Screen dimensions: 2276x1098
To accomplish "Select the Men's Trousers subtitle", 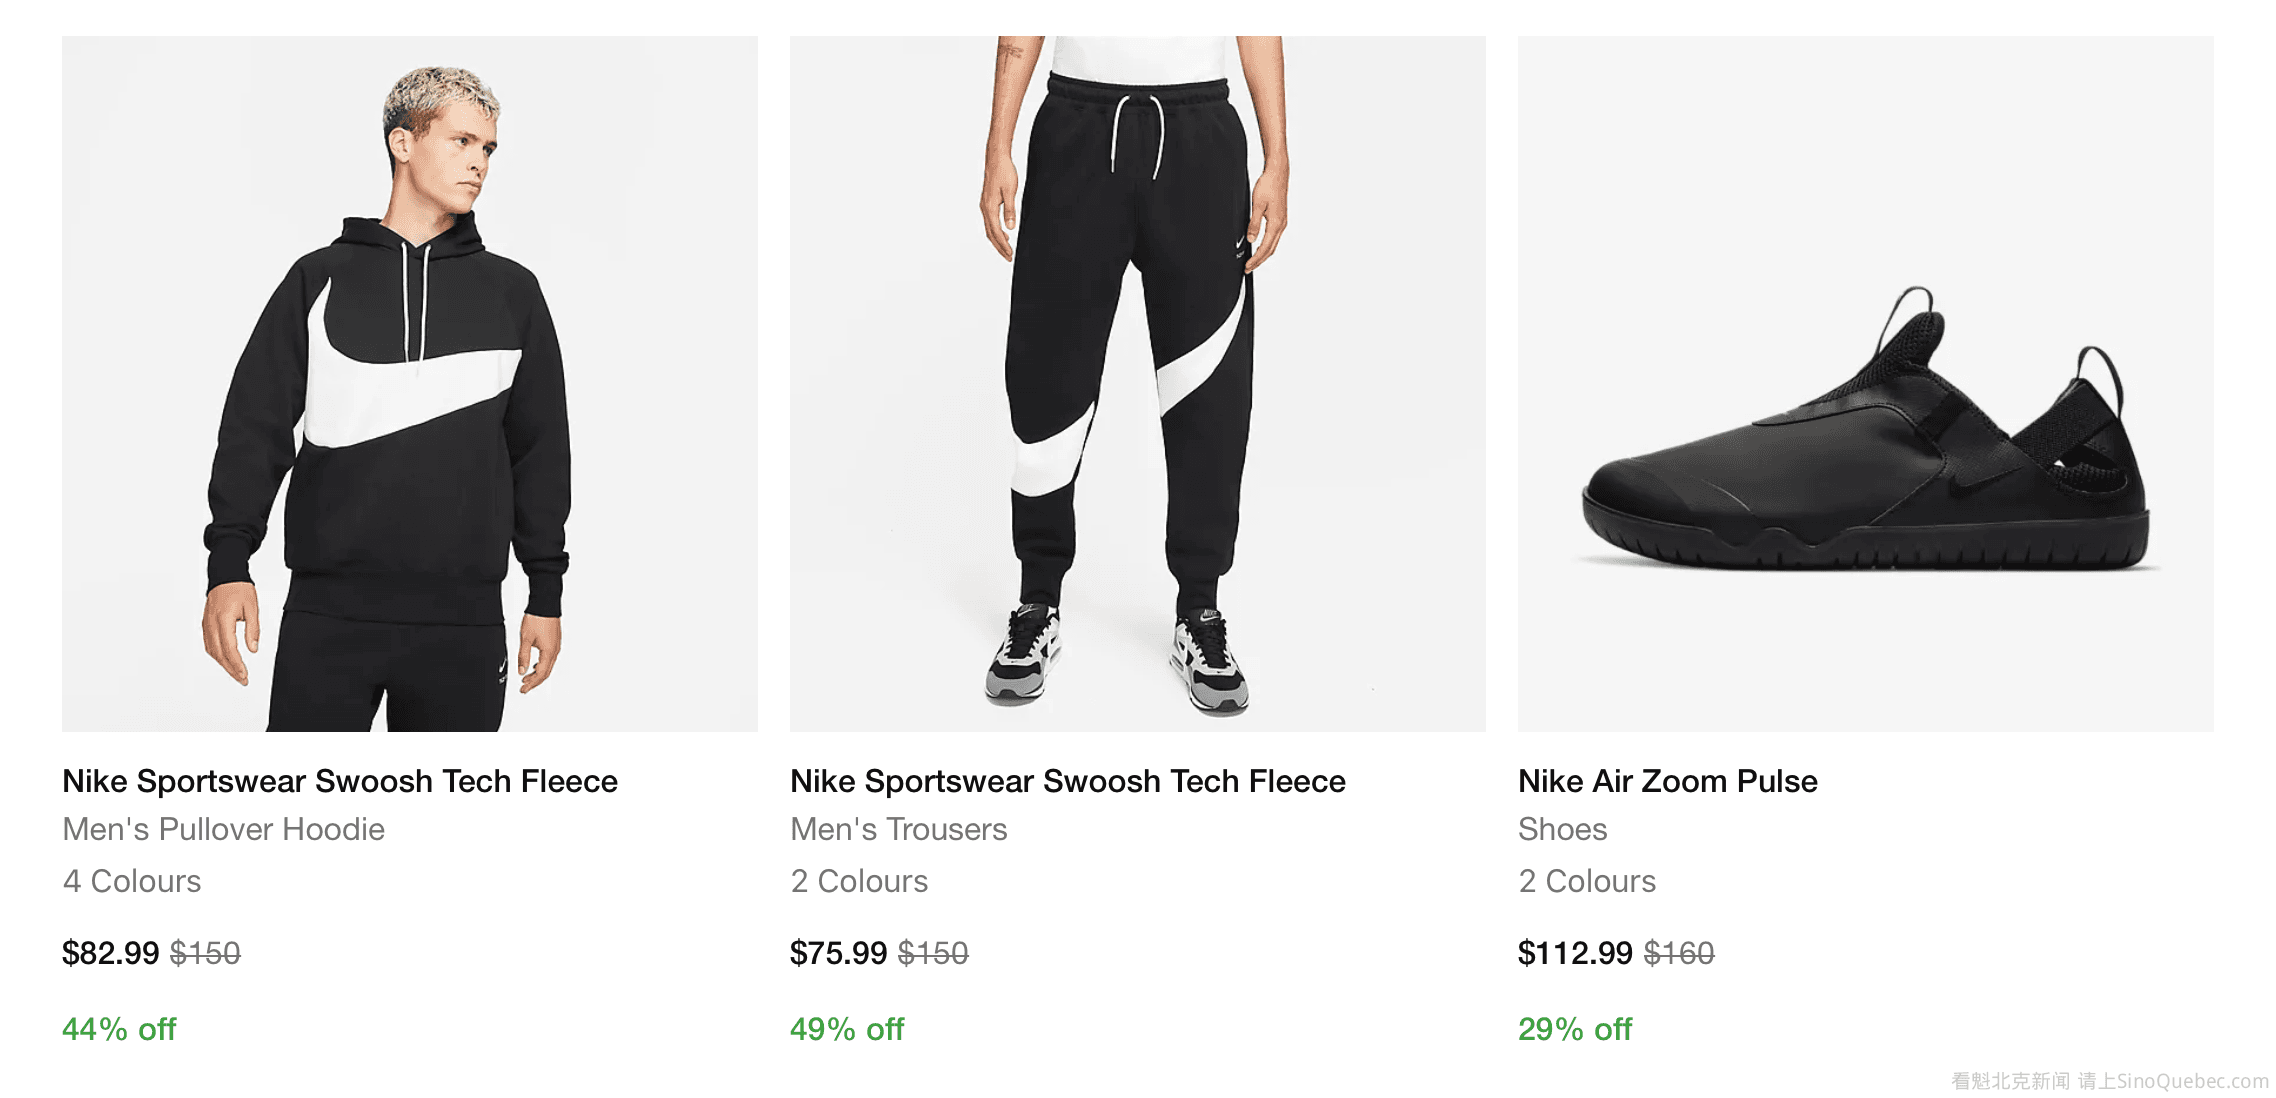I will [898, 829].
